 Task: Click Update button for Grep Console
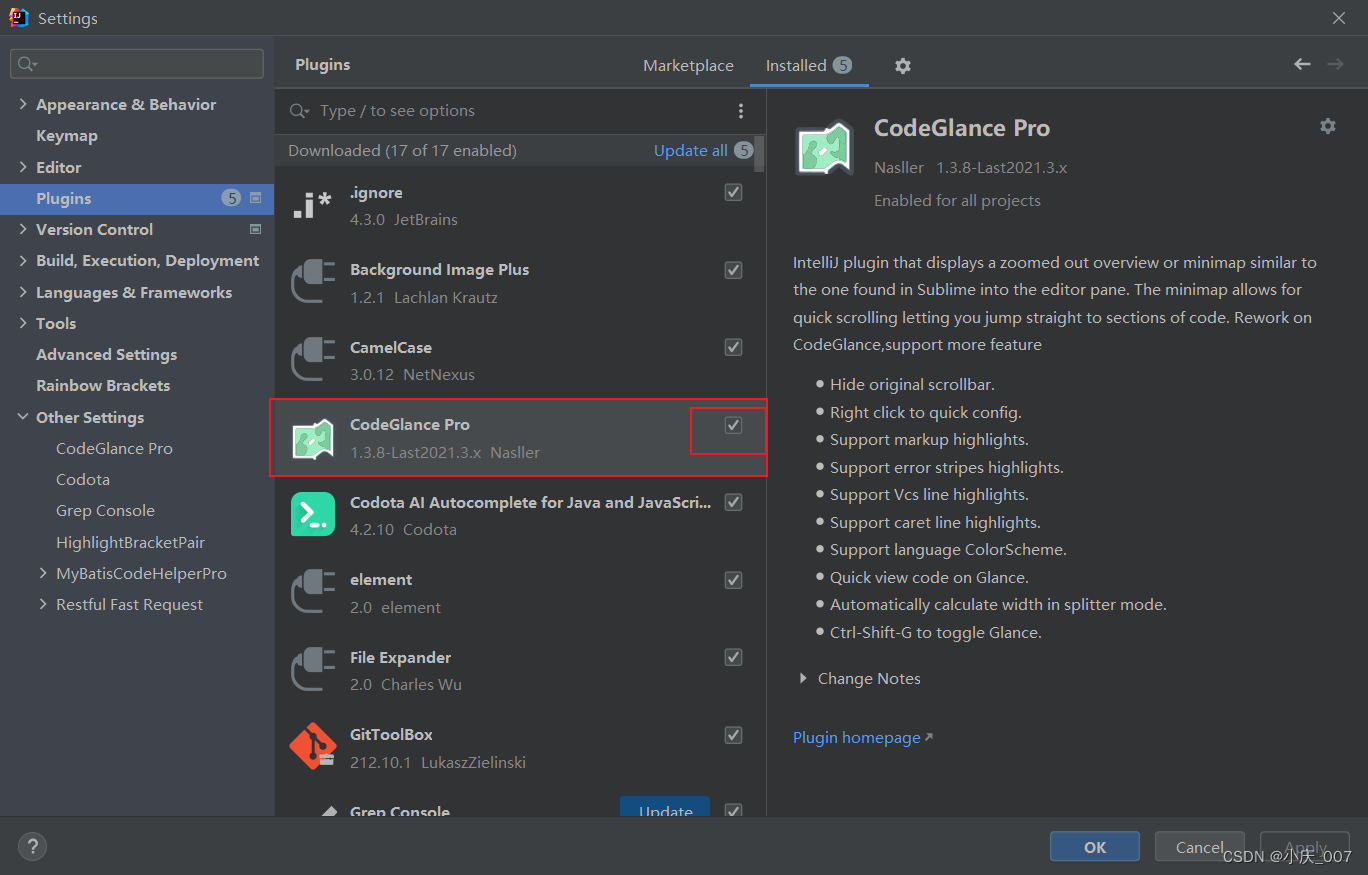665,808
